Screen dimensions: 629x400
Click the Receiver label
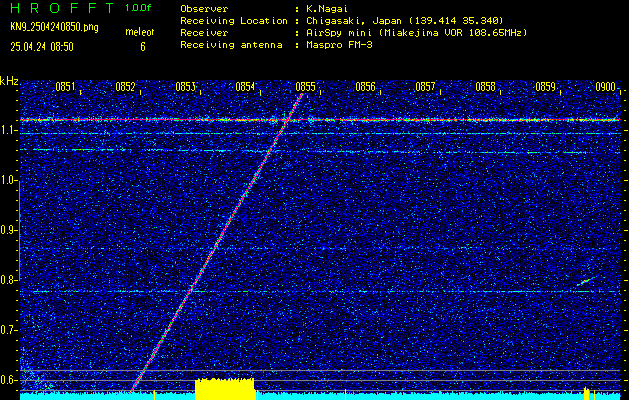click(x=204, y=33)
